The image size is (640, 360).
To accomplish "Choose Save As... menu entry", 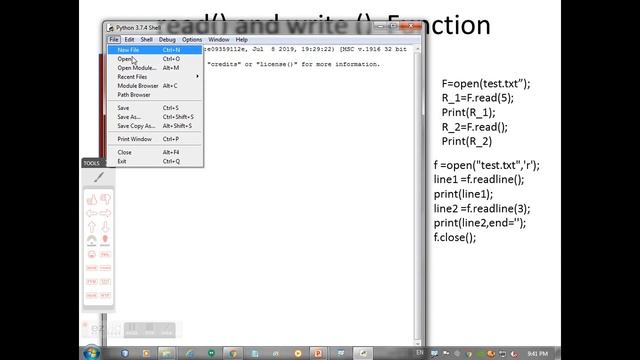I will click(x=155, y=117).
